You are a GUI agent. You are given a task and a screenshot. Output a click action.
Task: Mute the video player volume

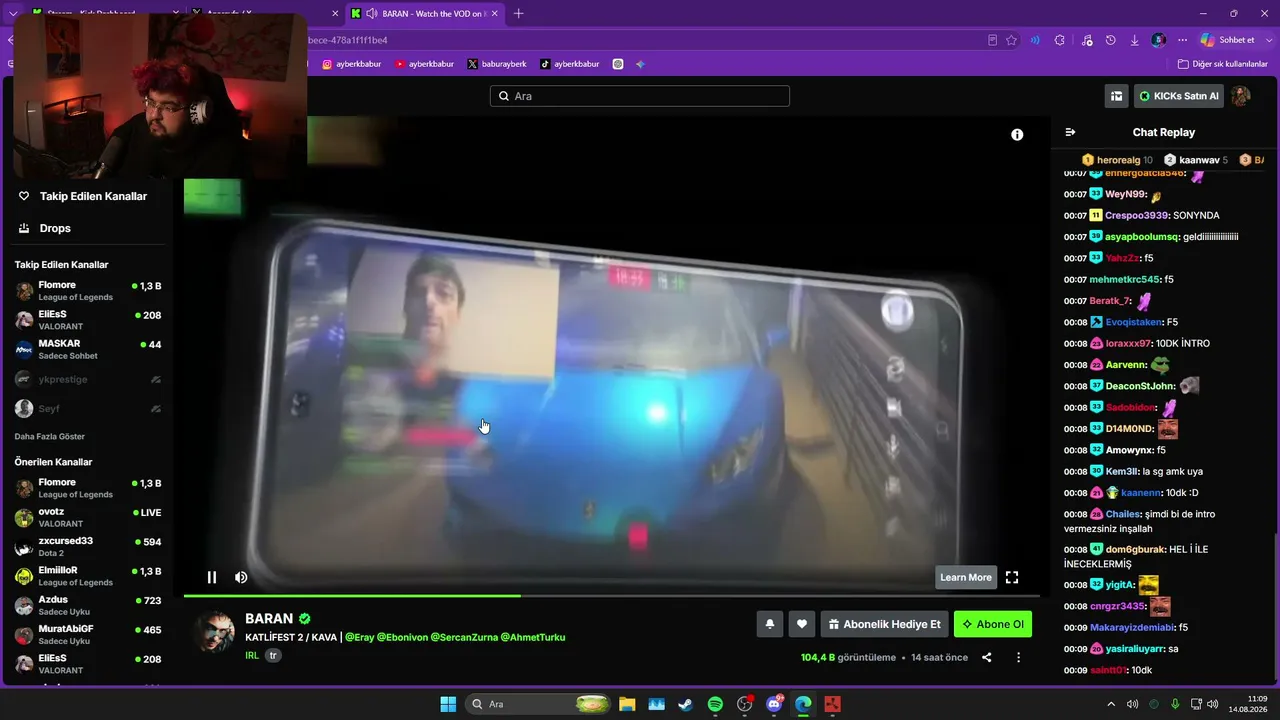coord(241,577)
